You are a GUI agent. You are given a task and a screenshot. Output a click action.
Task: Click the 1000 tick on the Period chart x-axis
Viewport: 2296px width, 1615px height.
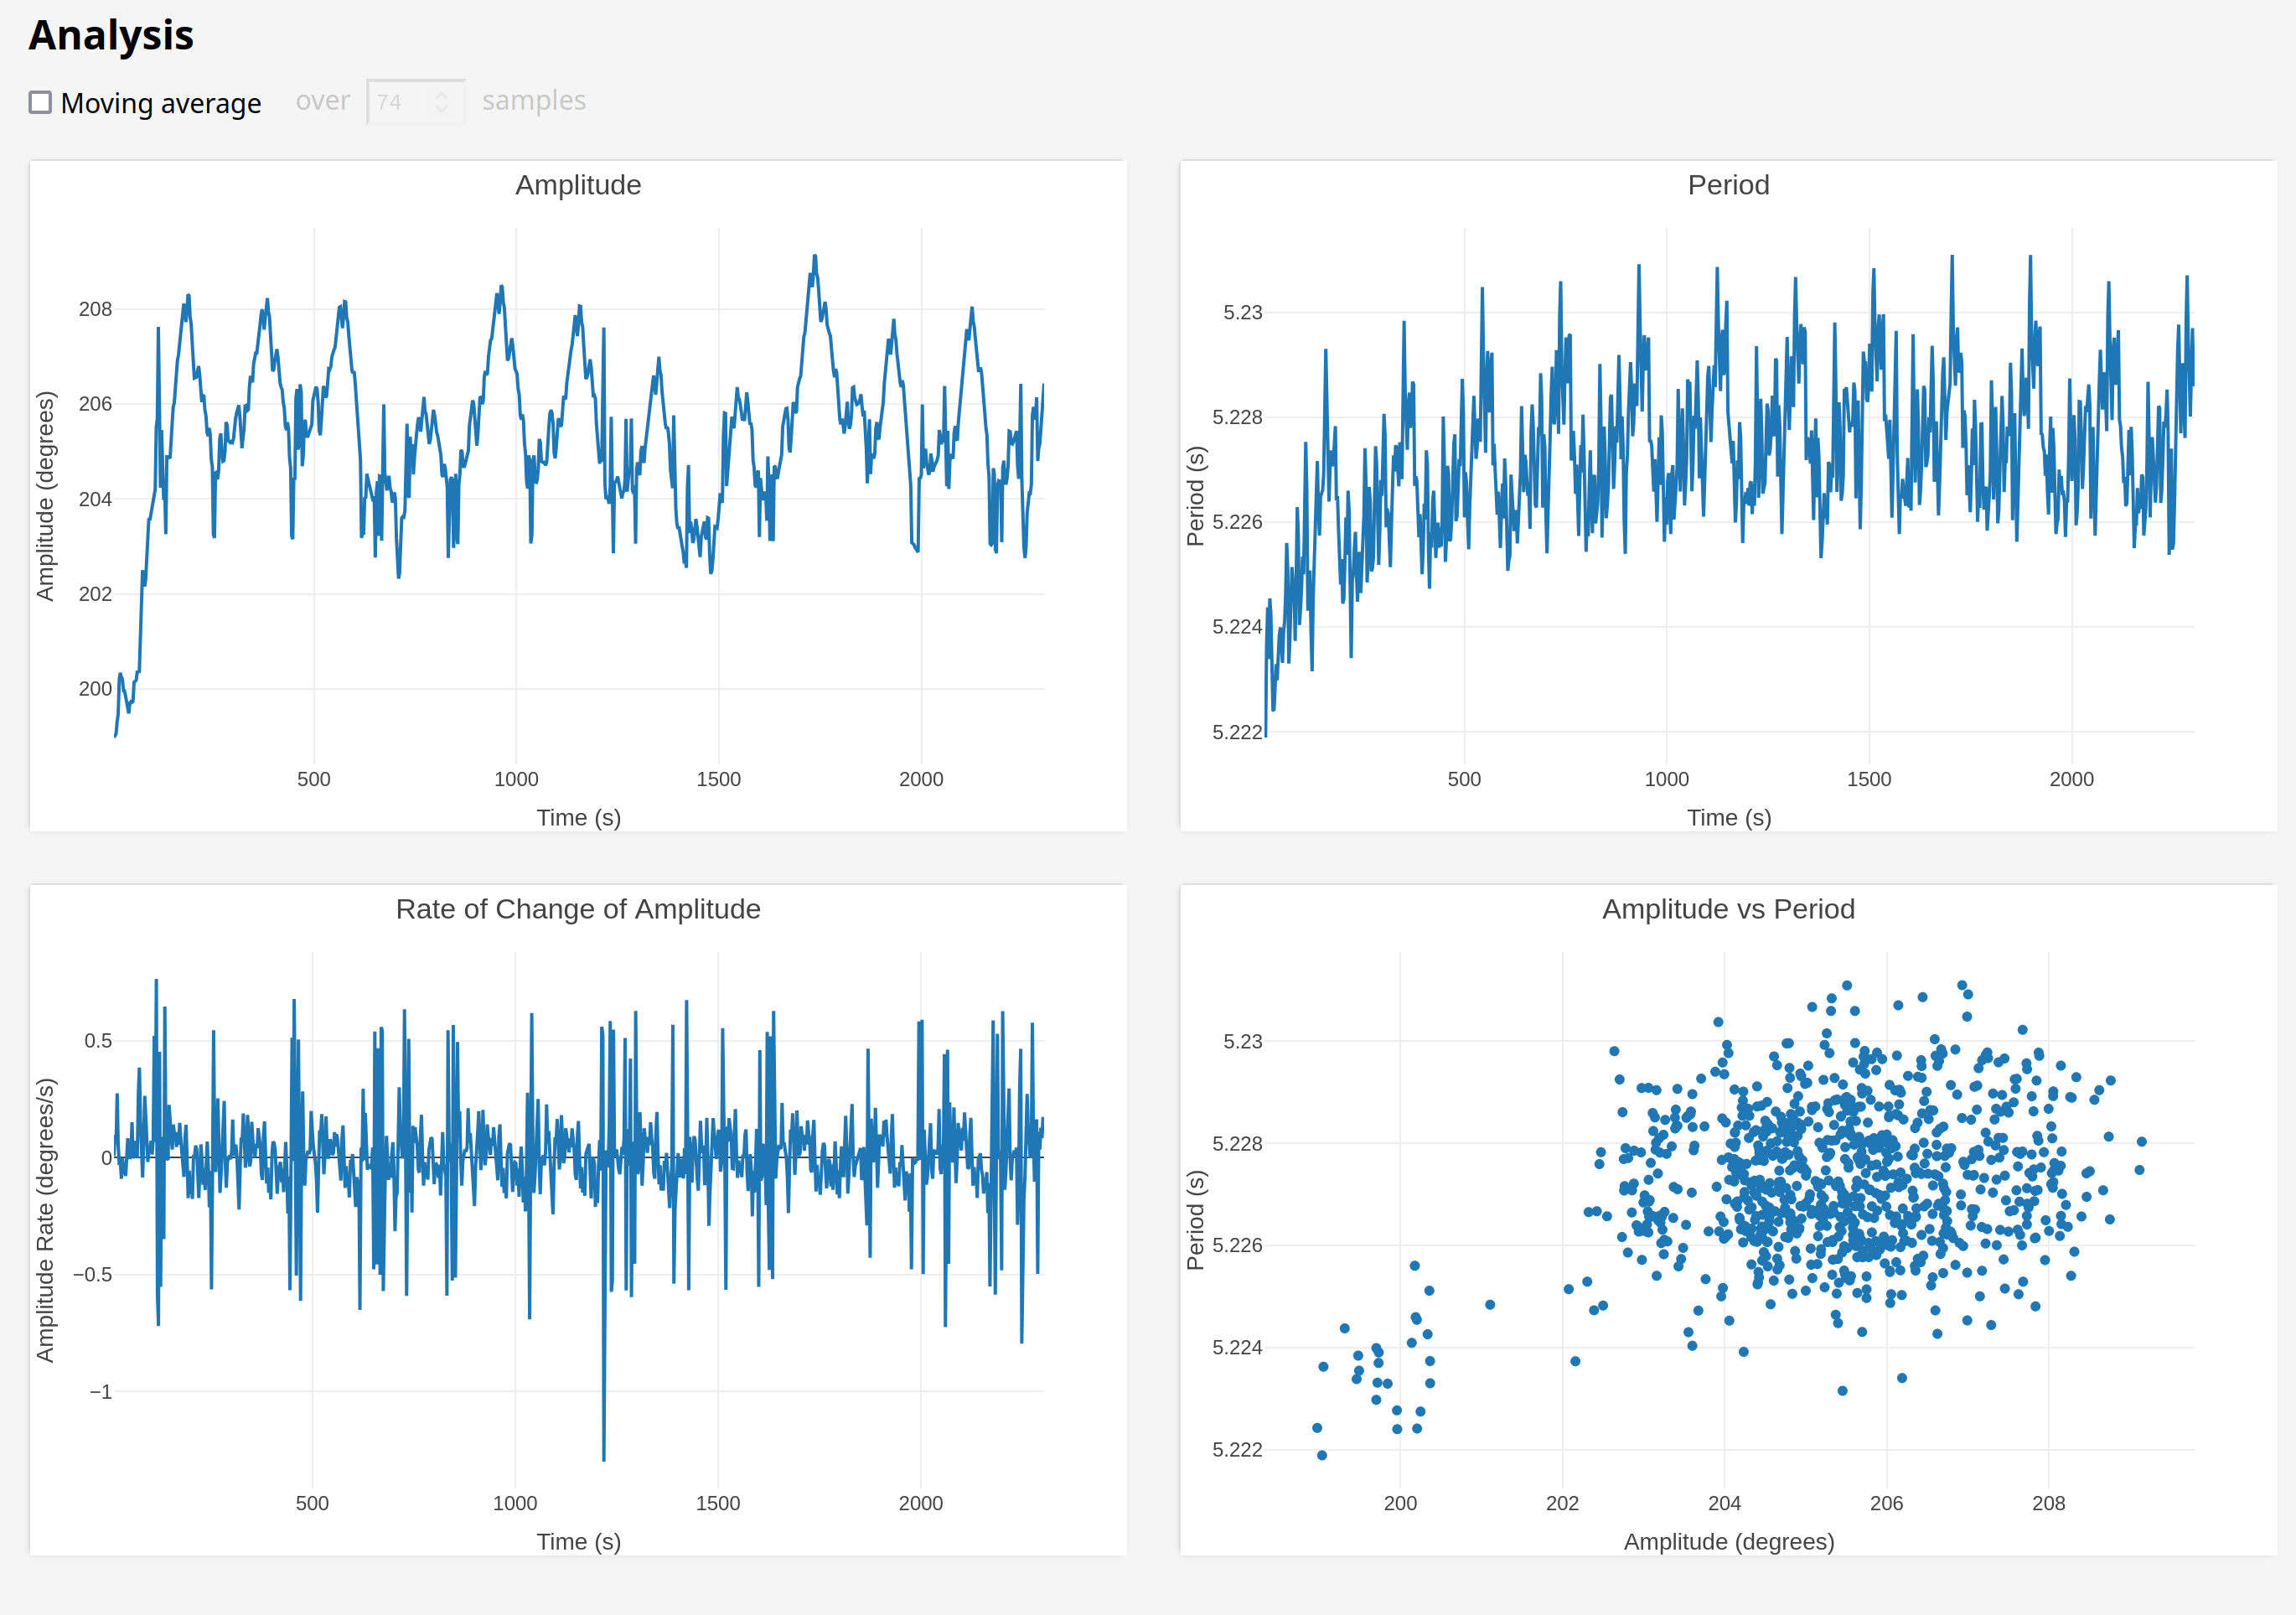[x=1666, y=779]
